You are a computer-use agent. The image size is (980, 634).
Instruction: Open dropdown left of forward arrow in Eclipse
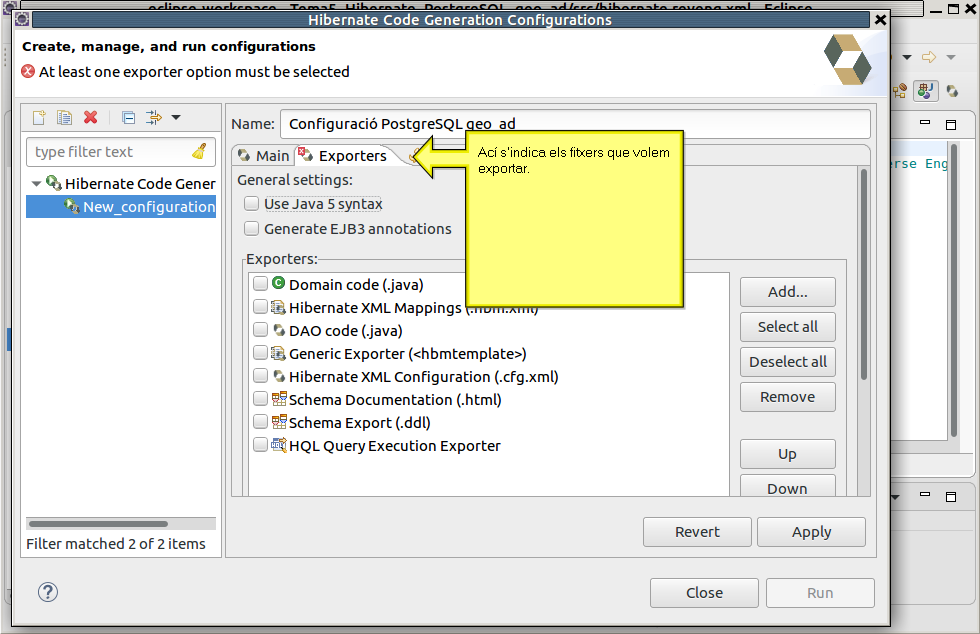pyautogui.click(x=907, y=57)
